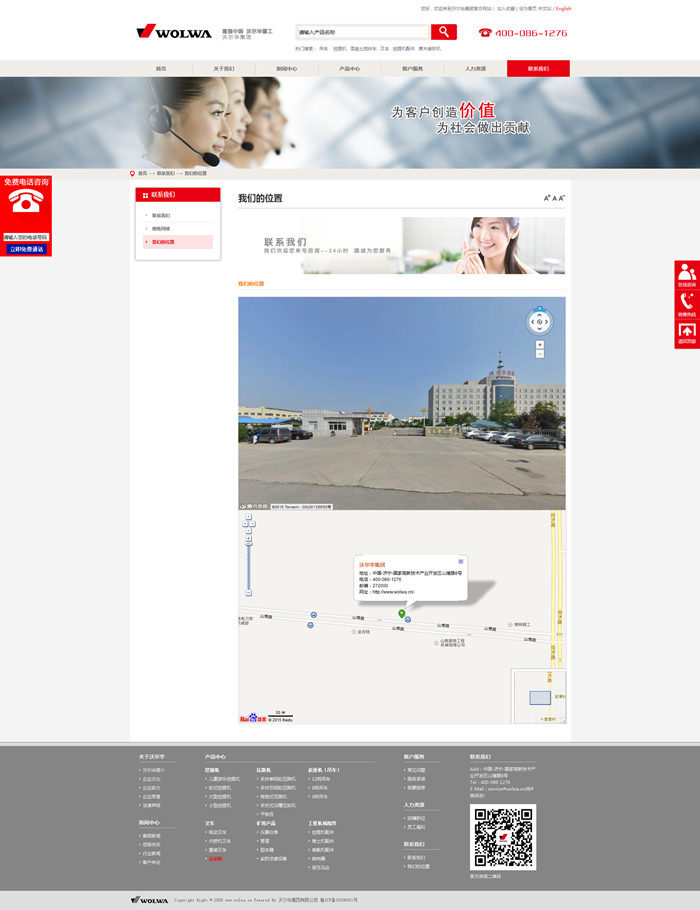
Task: Select the 联系我们 navigation tab
Action: pyautogui.click(x=538, y=69)
